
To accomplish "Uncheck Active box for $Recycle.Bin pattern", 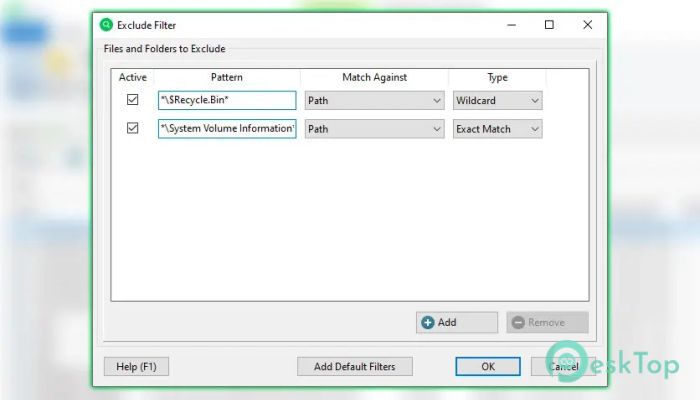I will [133, 100].
